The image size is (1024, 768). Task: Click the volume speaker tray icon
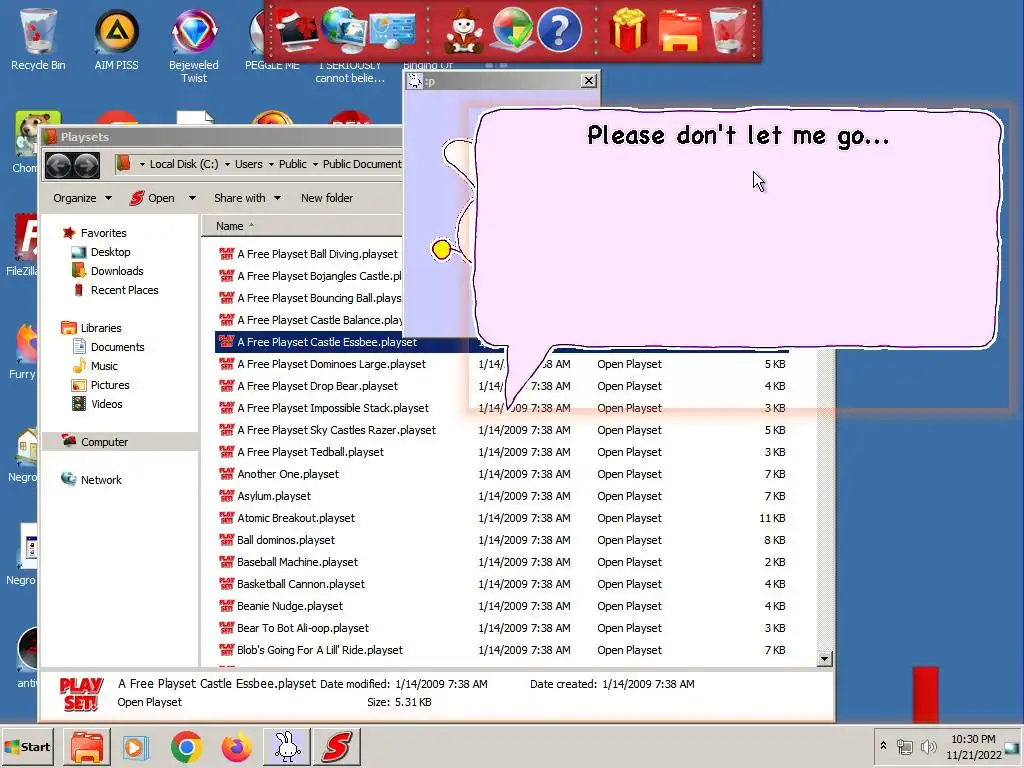928,746
